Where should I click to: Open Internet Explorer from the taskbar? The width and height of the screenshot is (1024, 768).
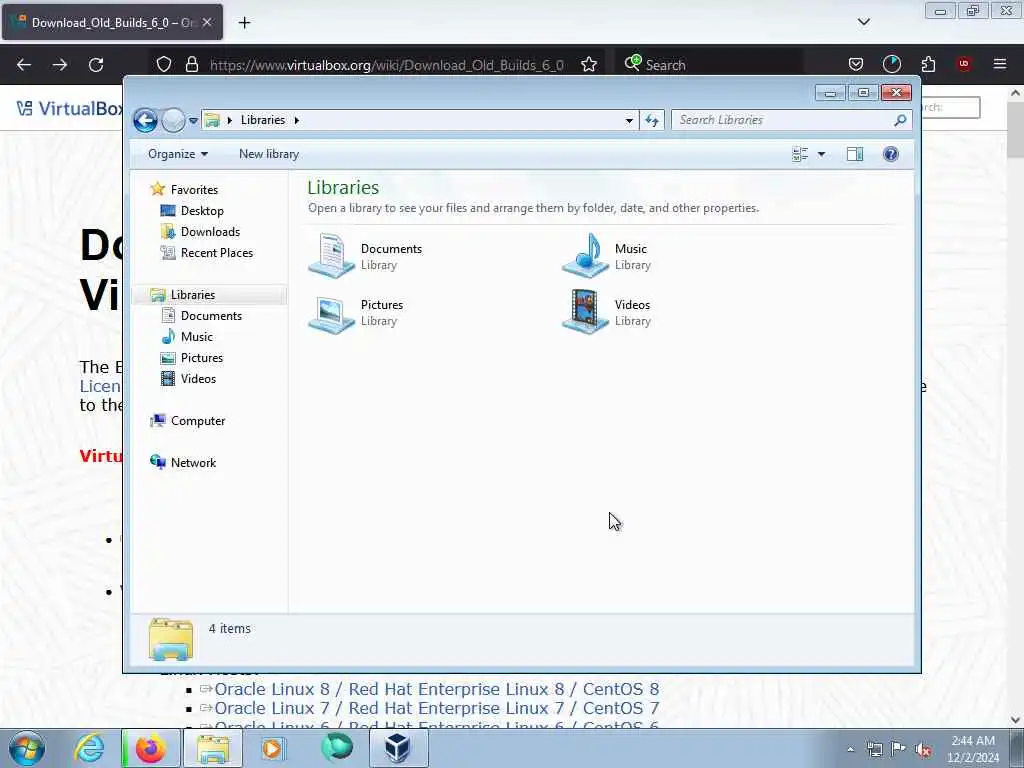(89, 748)
